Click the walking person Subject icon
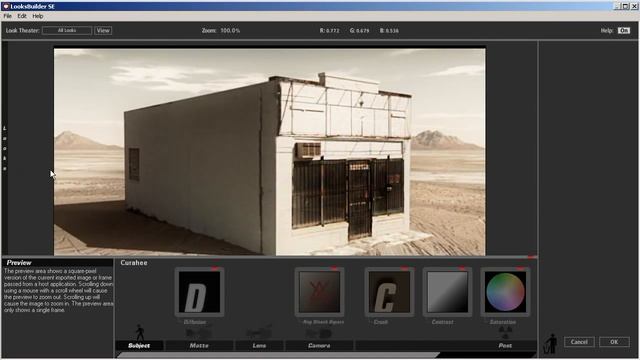640x360 pixels. (140, 333)
